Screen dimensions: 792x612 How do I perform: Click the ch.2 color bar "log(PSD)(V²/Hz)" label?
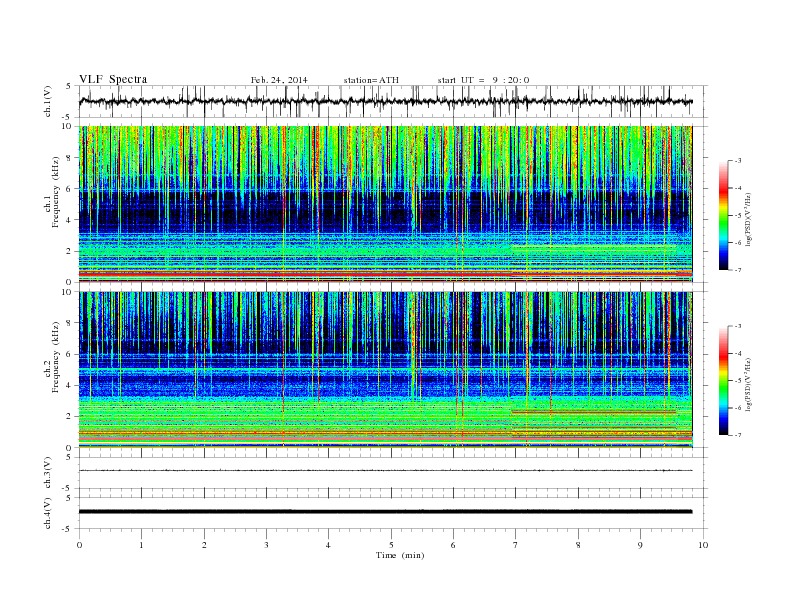748,384
